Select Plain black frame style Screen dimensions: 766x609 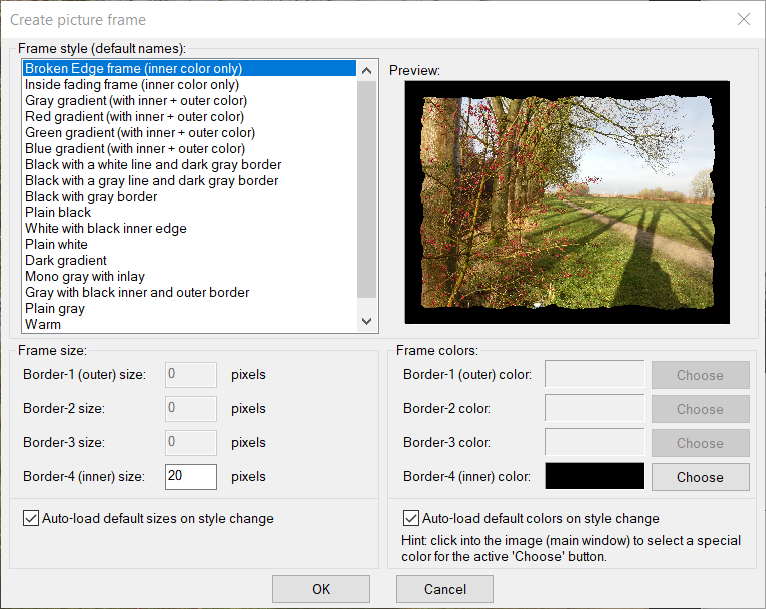pyautogui.click(x=58, y=213)
